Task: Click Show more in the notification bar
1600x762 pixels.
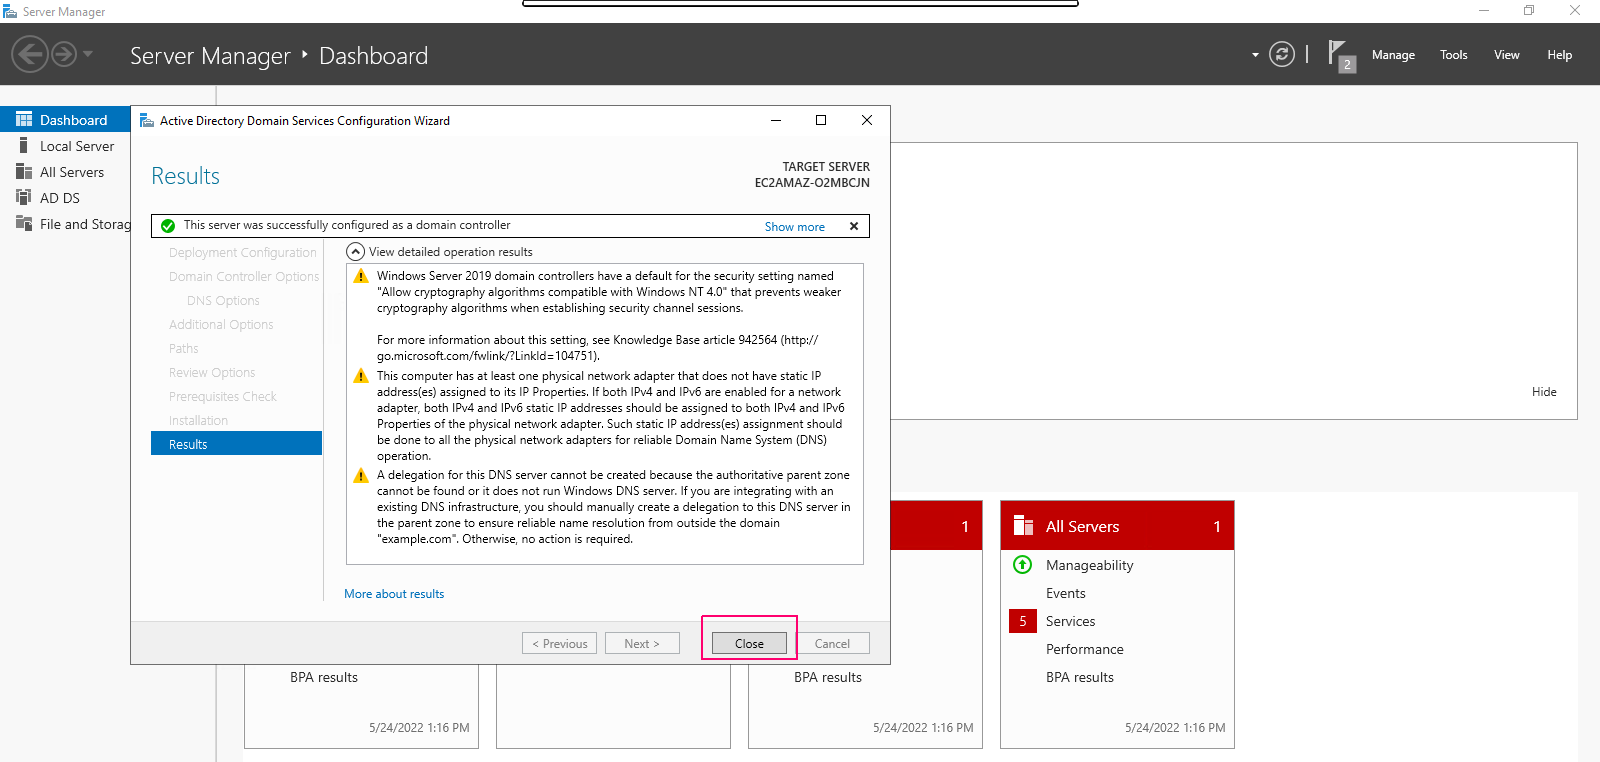Action: point(795,227)
